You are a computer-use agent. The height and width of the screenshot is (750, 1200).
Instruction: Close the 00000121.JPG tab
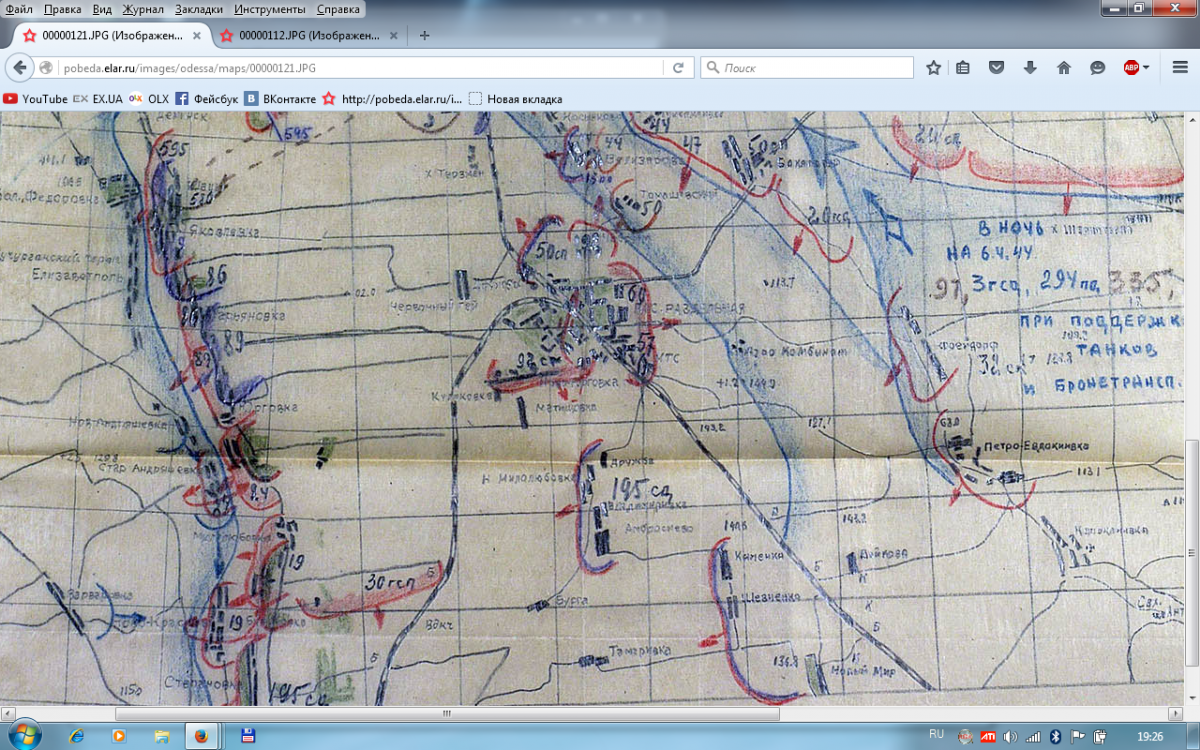pyautogui.click(x=196, y=35)
